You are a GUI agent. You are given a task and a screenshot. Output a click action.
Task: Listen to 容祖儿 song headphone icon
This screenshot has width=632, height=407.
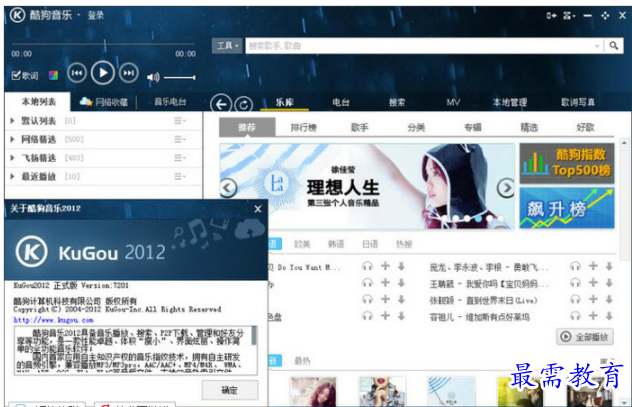pos(575,316)
